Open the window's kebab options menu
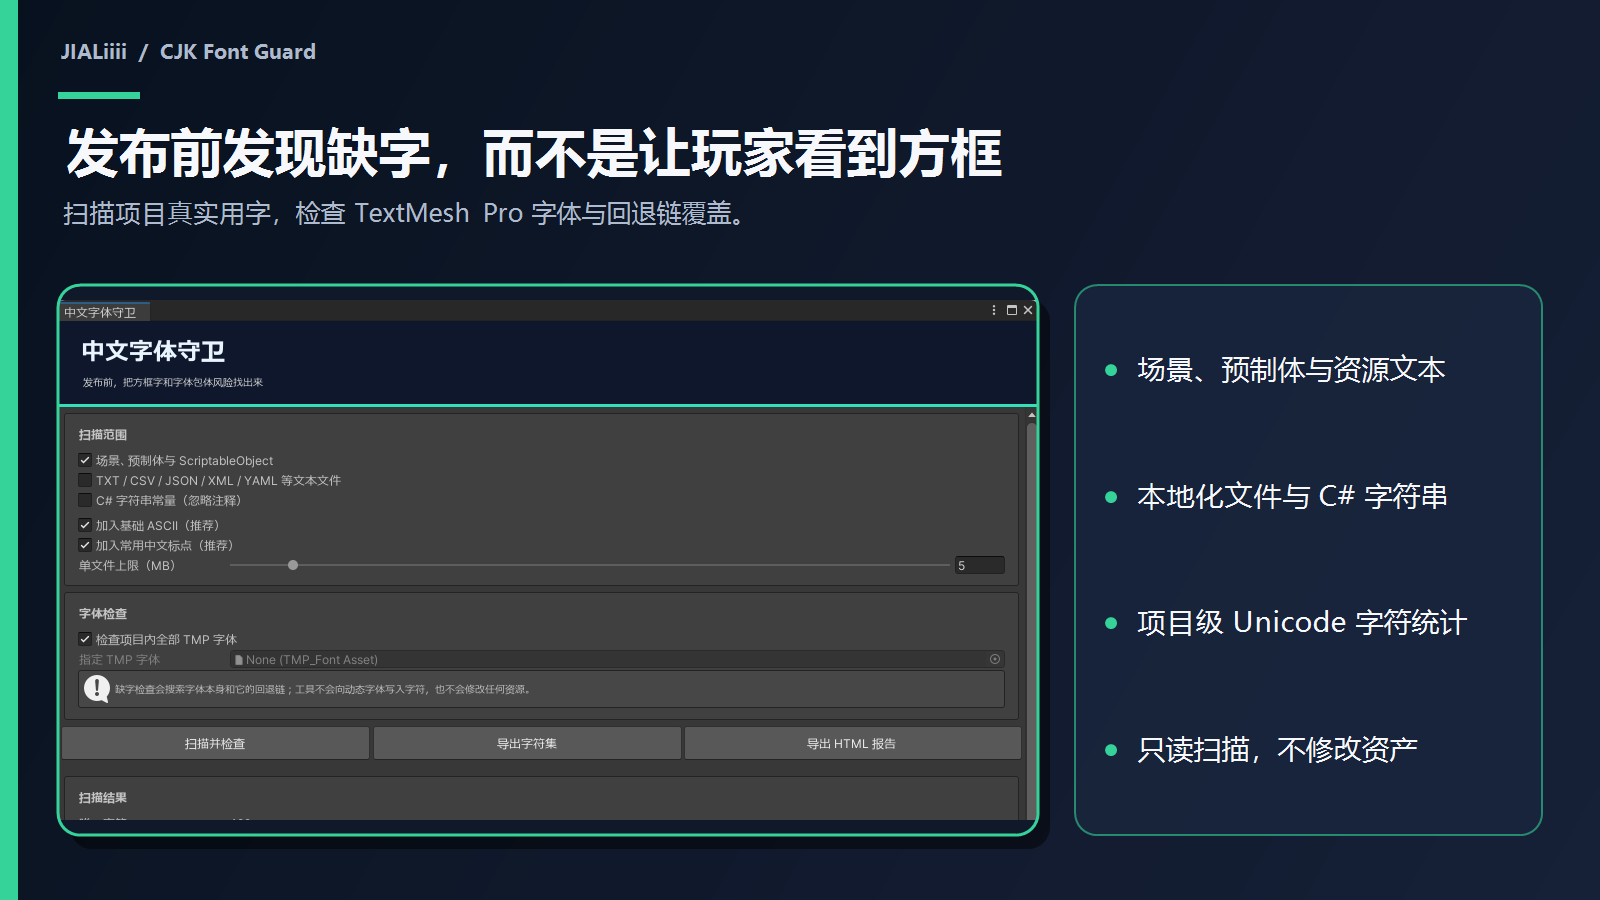Screen dimensions: 1600x900 994,311
